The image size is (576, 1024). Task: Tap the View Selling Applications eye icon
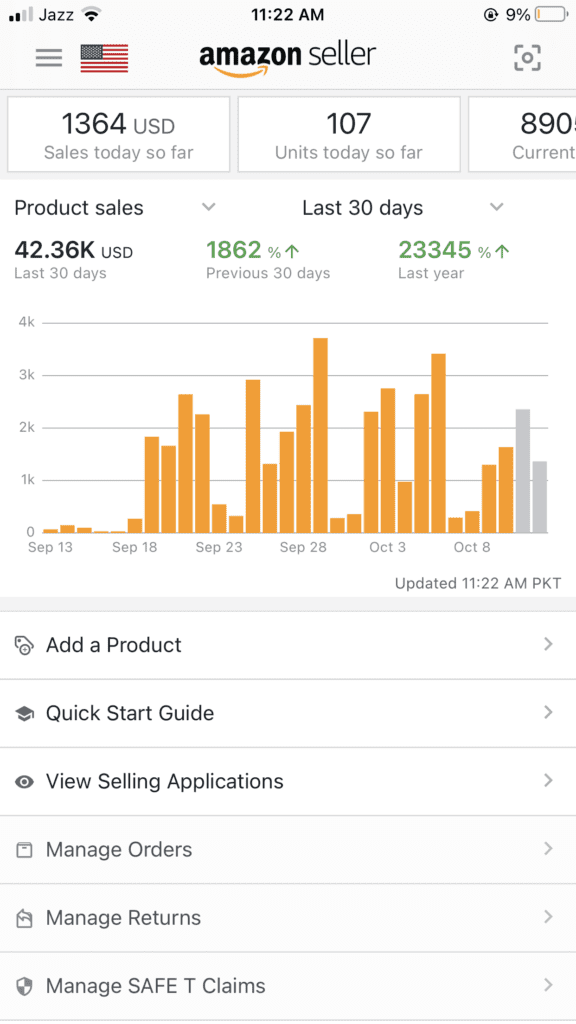click(24, 782)
